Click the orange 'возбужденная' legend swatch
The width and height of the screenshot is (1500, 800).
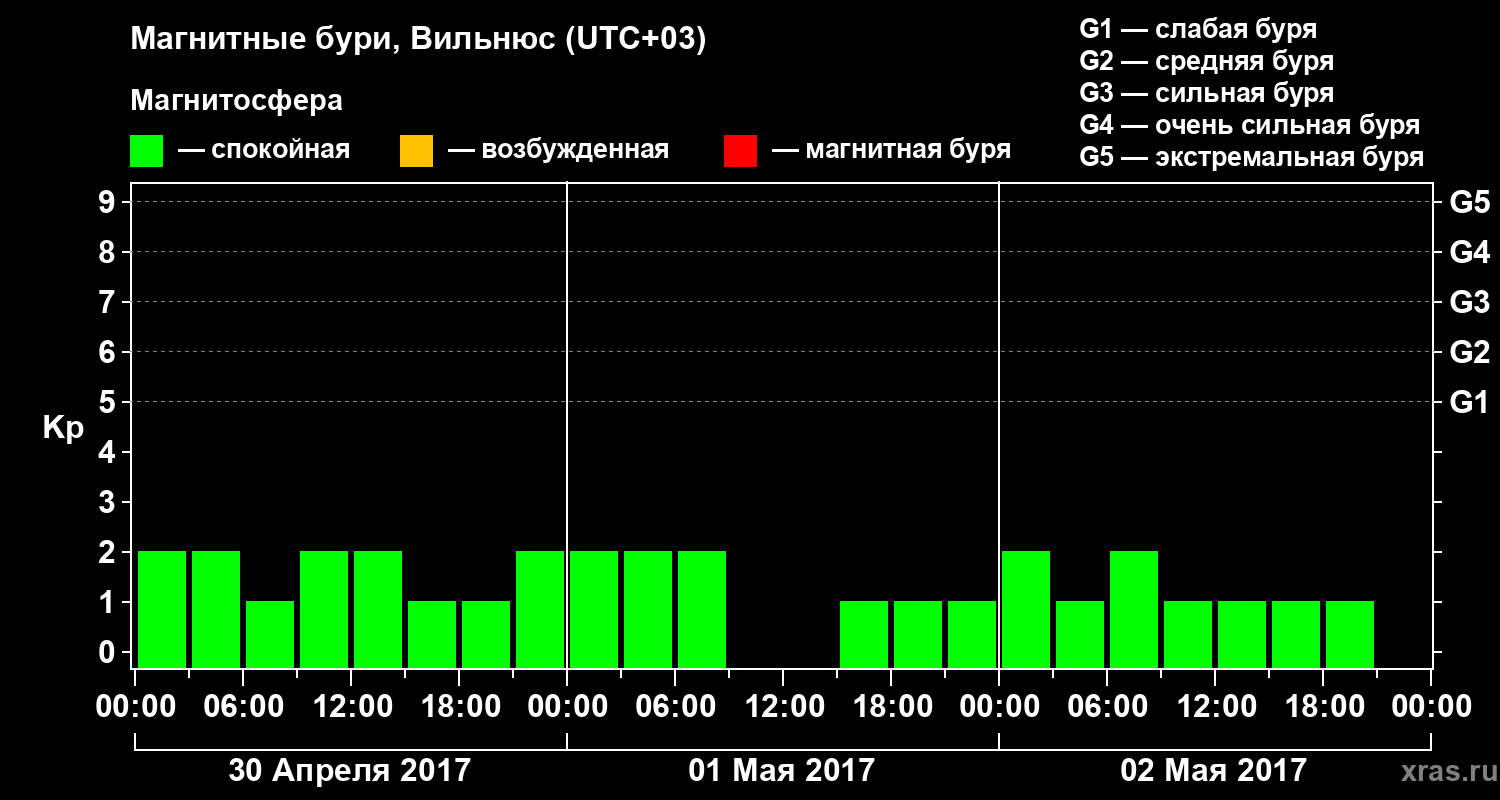click(416, 151)
